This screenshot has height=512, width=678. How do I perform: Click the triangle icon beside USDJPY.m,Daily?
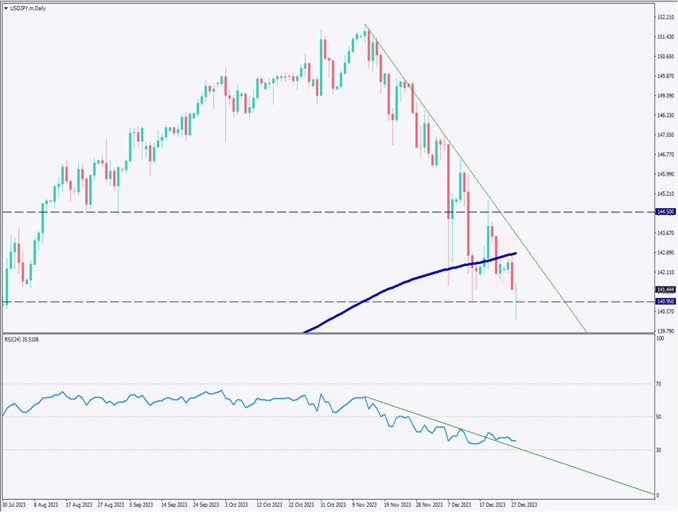tap(5, 7)
